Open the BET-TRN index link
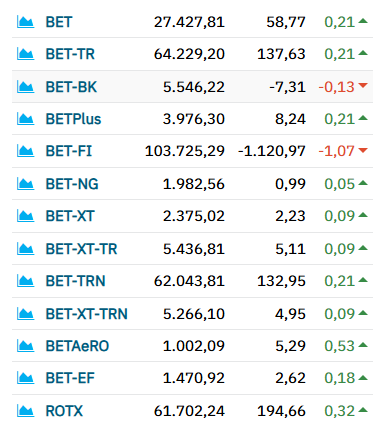 pos(75,281)
